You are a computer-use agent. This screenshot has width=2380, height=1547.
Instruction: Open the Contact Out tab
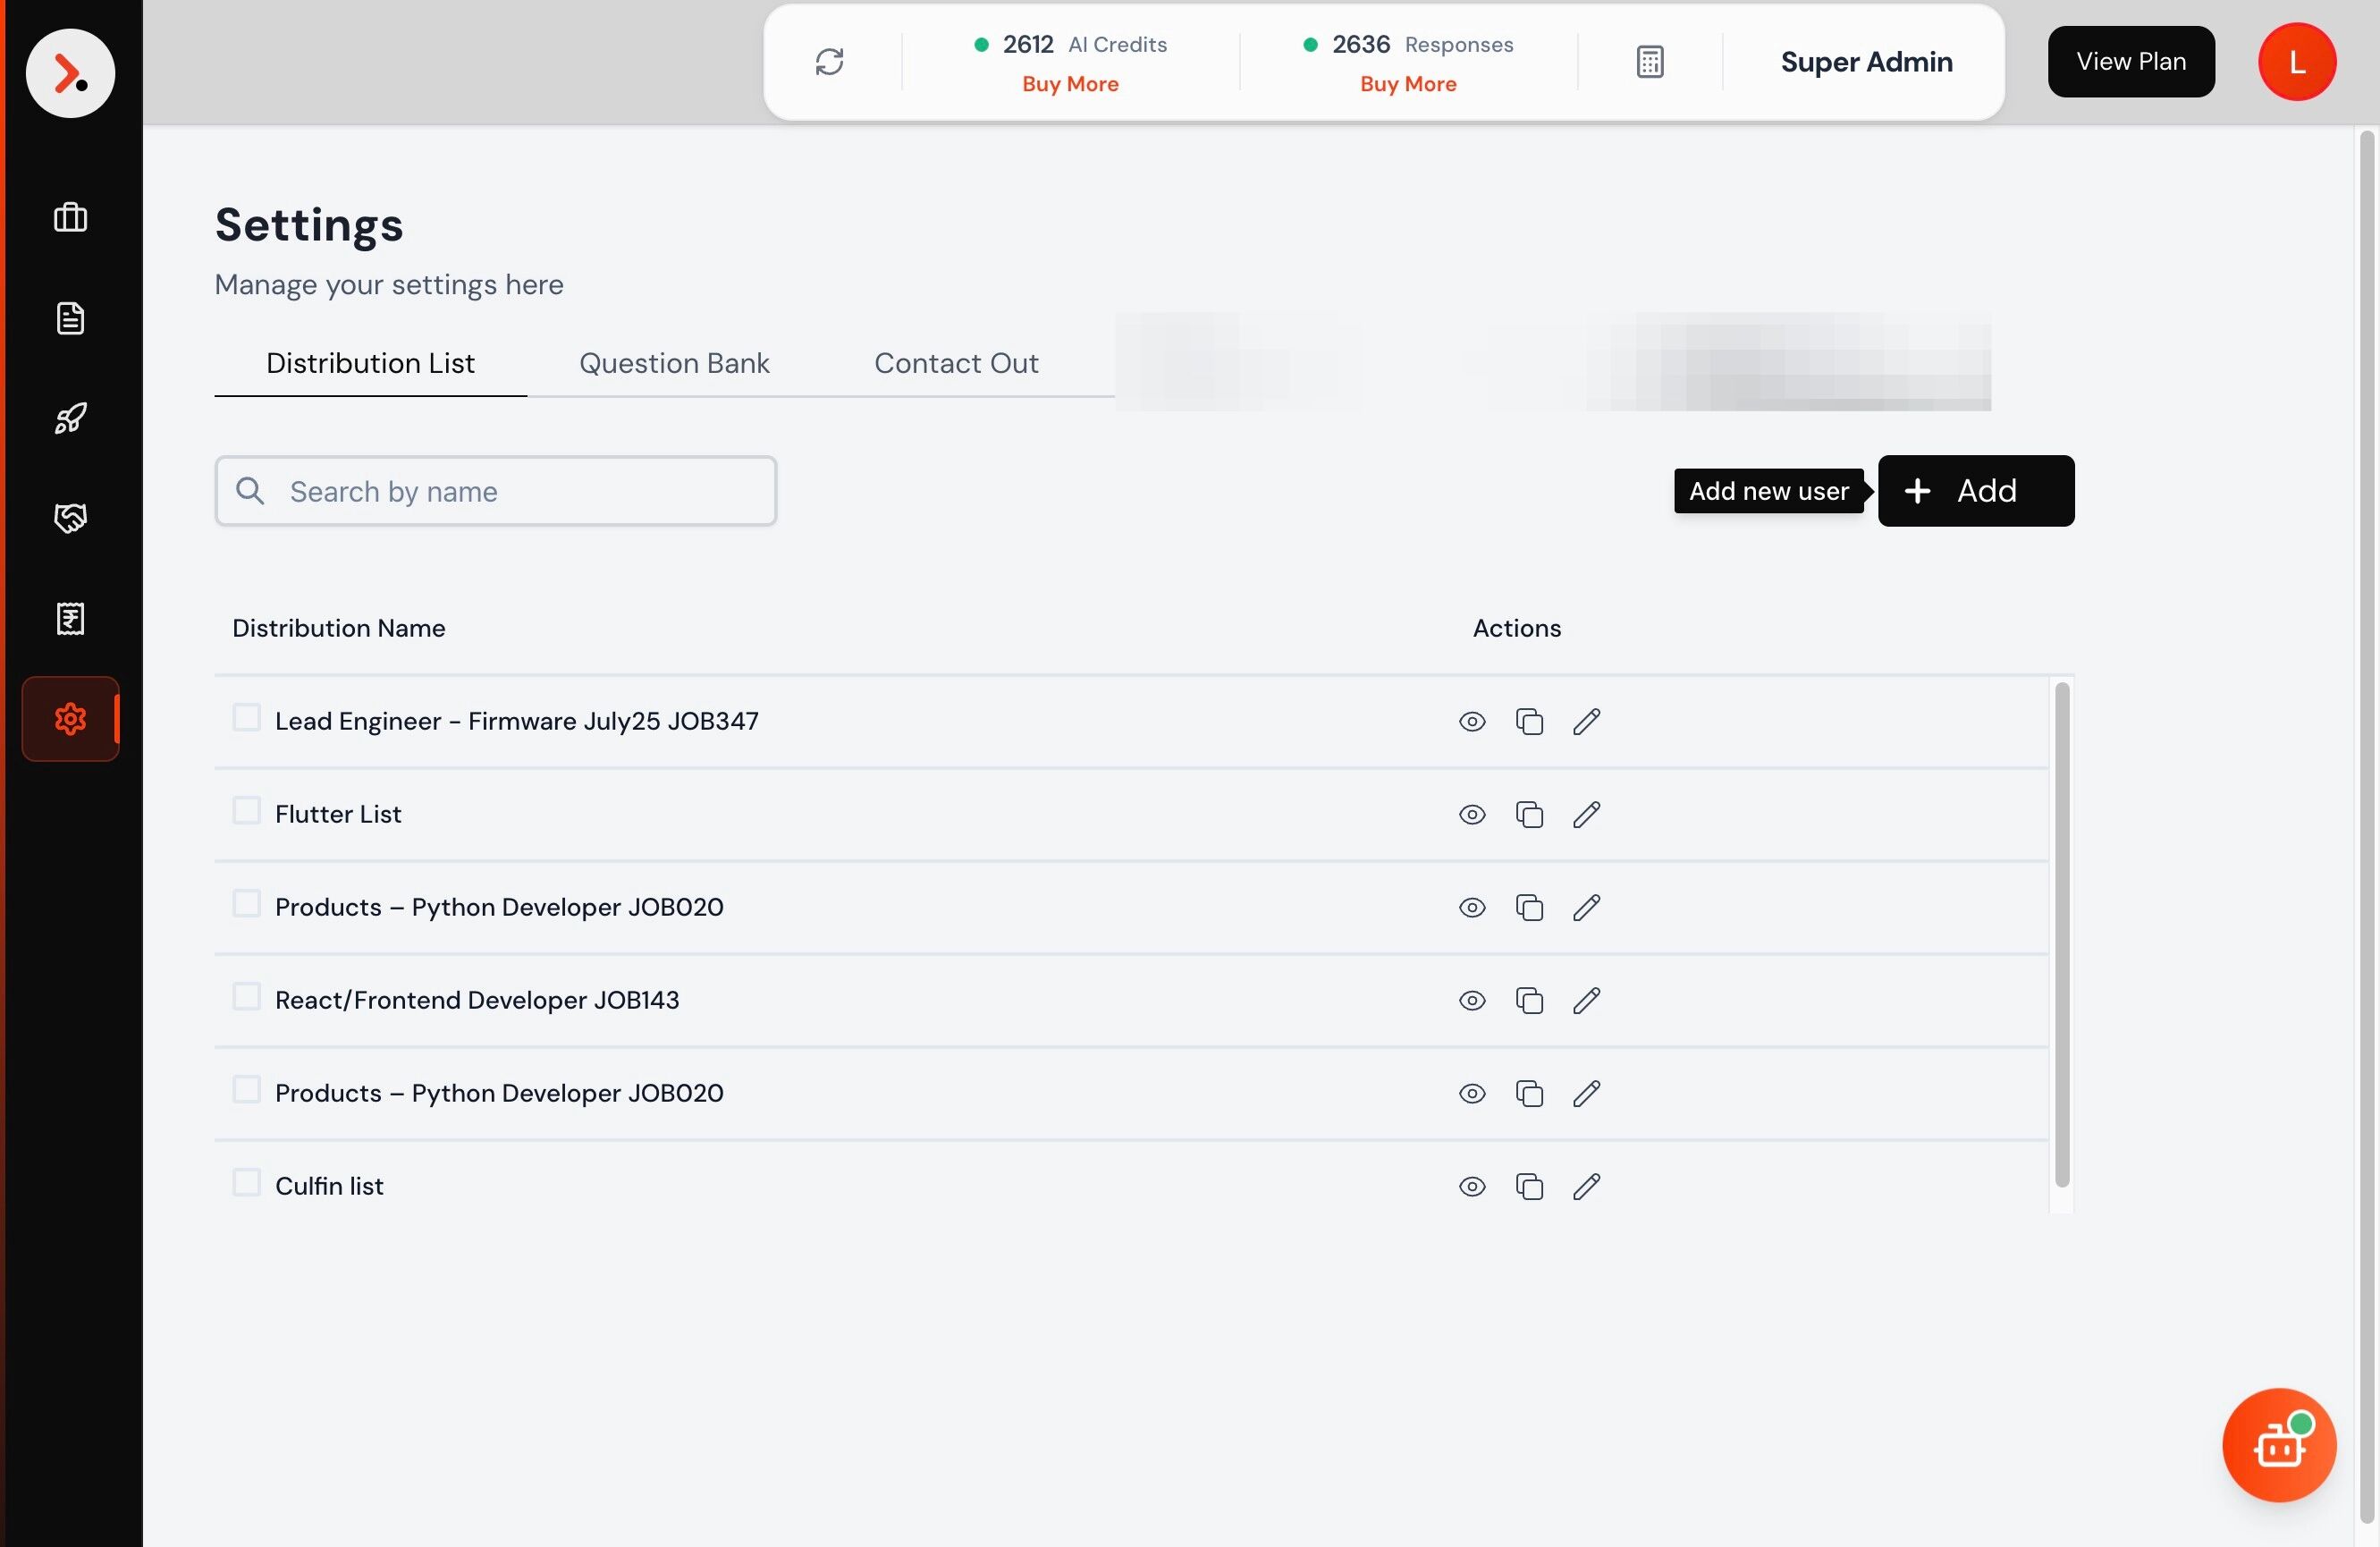pyautogui.click(x=955, y=363)
